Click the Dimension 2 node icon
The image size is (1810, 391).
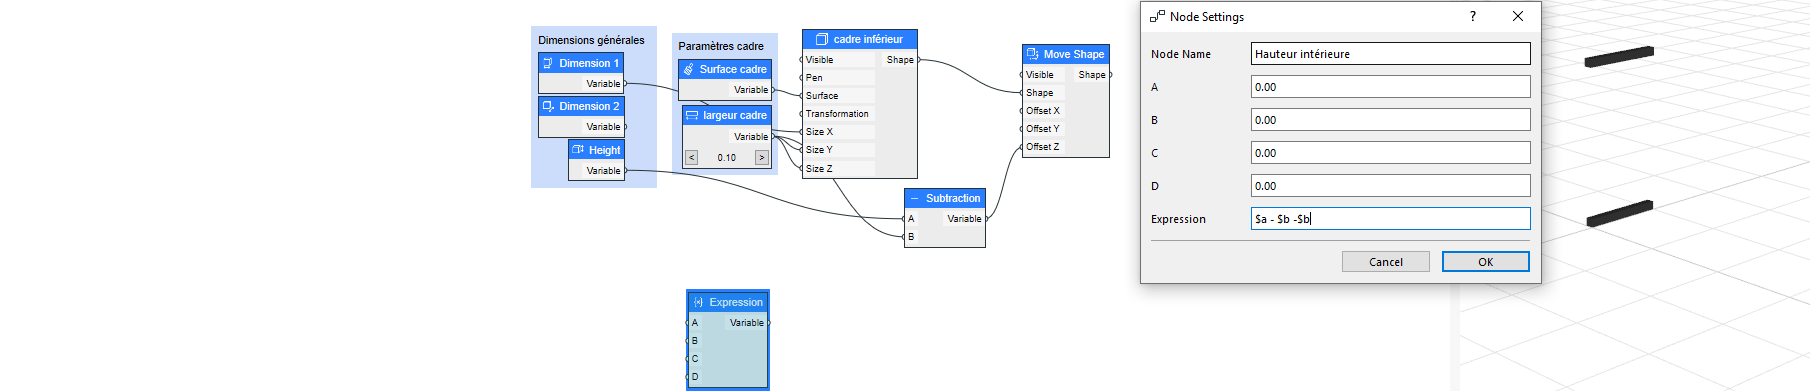click(548, 106)
